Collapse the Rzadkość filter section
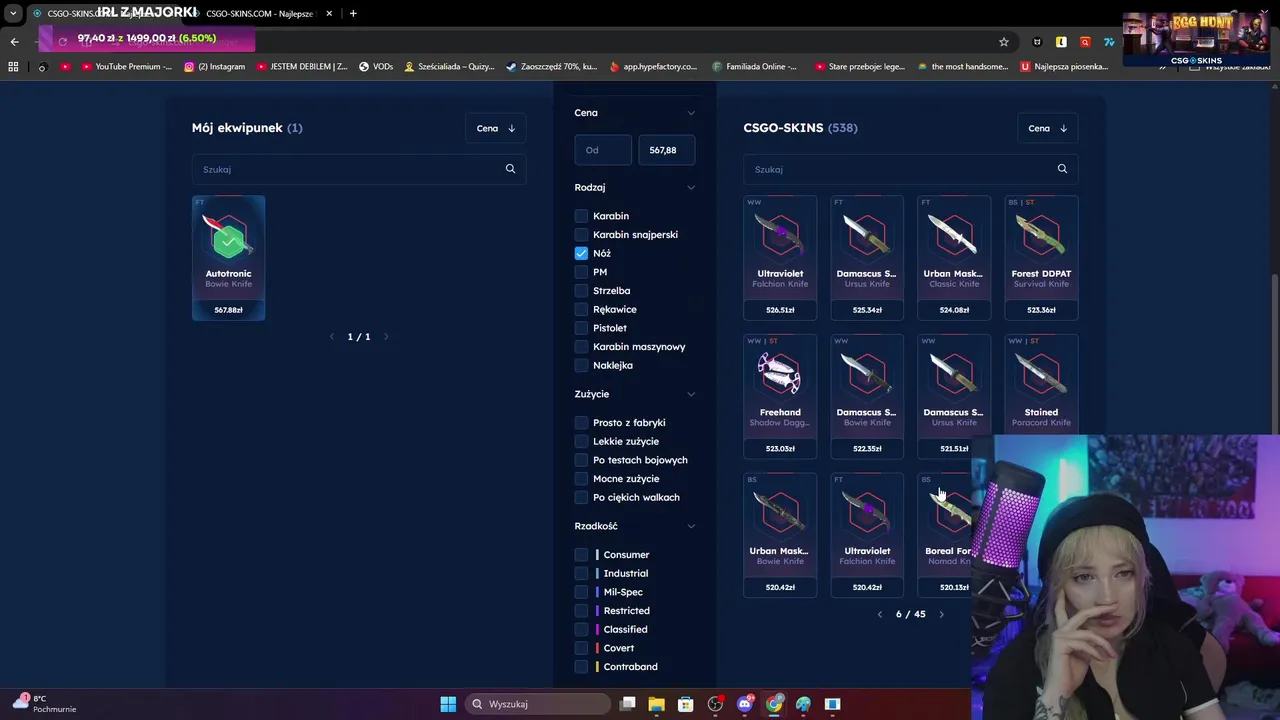Image resolution: width=1280 pixels, height=720 pixels. point(690,526)
